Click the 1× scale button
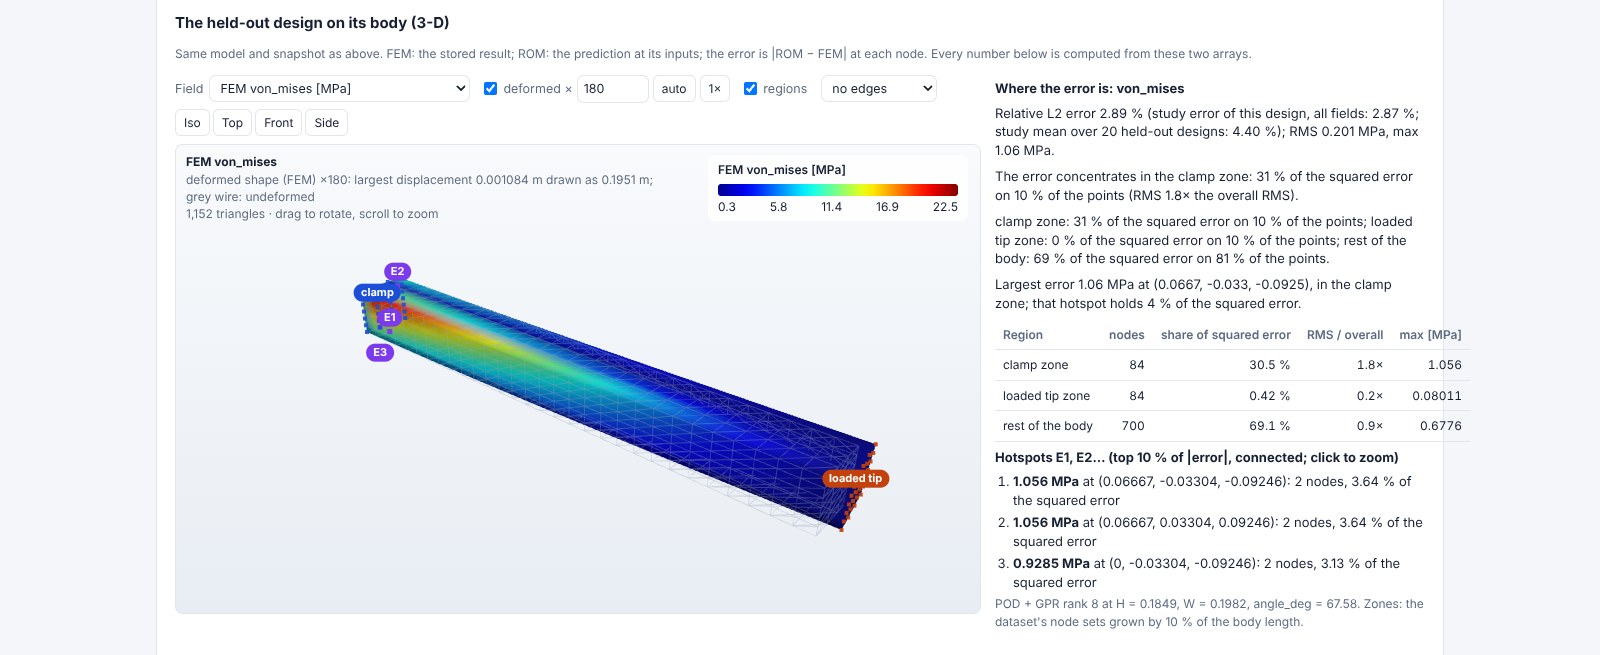This screenshot has height=655, width=1600. (x=715, y=89)
